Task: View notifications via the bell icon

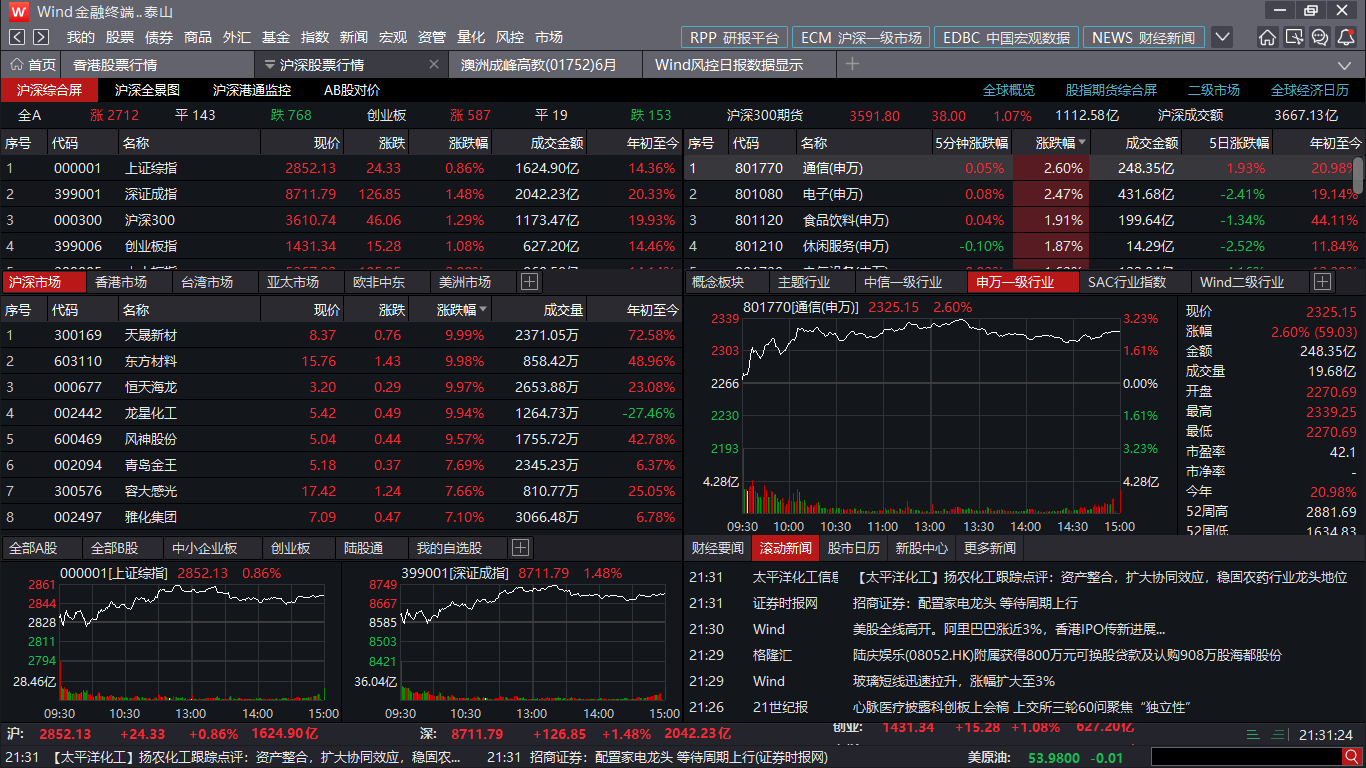Action: click(1346, 37)
